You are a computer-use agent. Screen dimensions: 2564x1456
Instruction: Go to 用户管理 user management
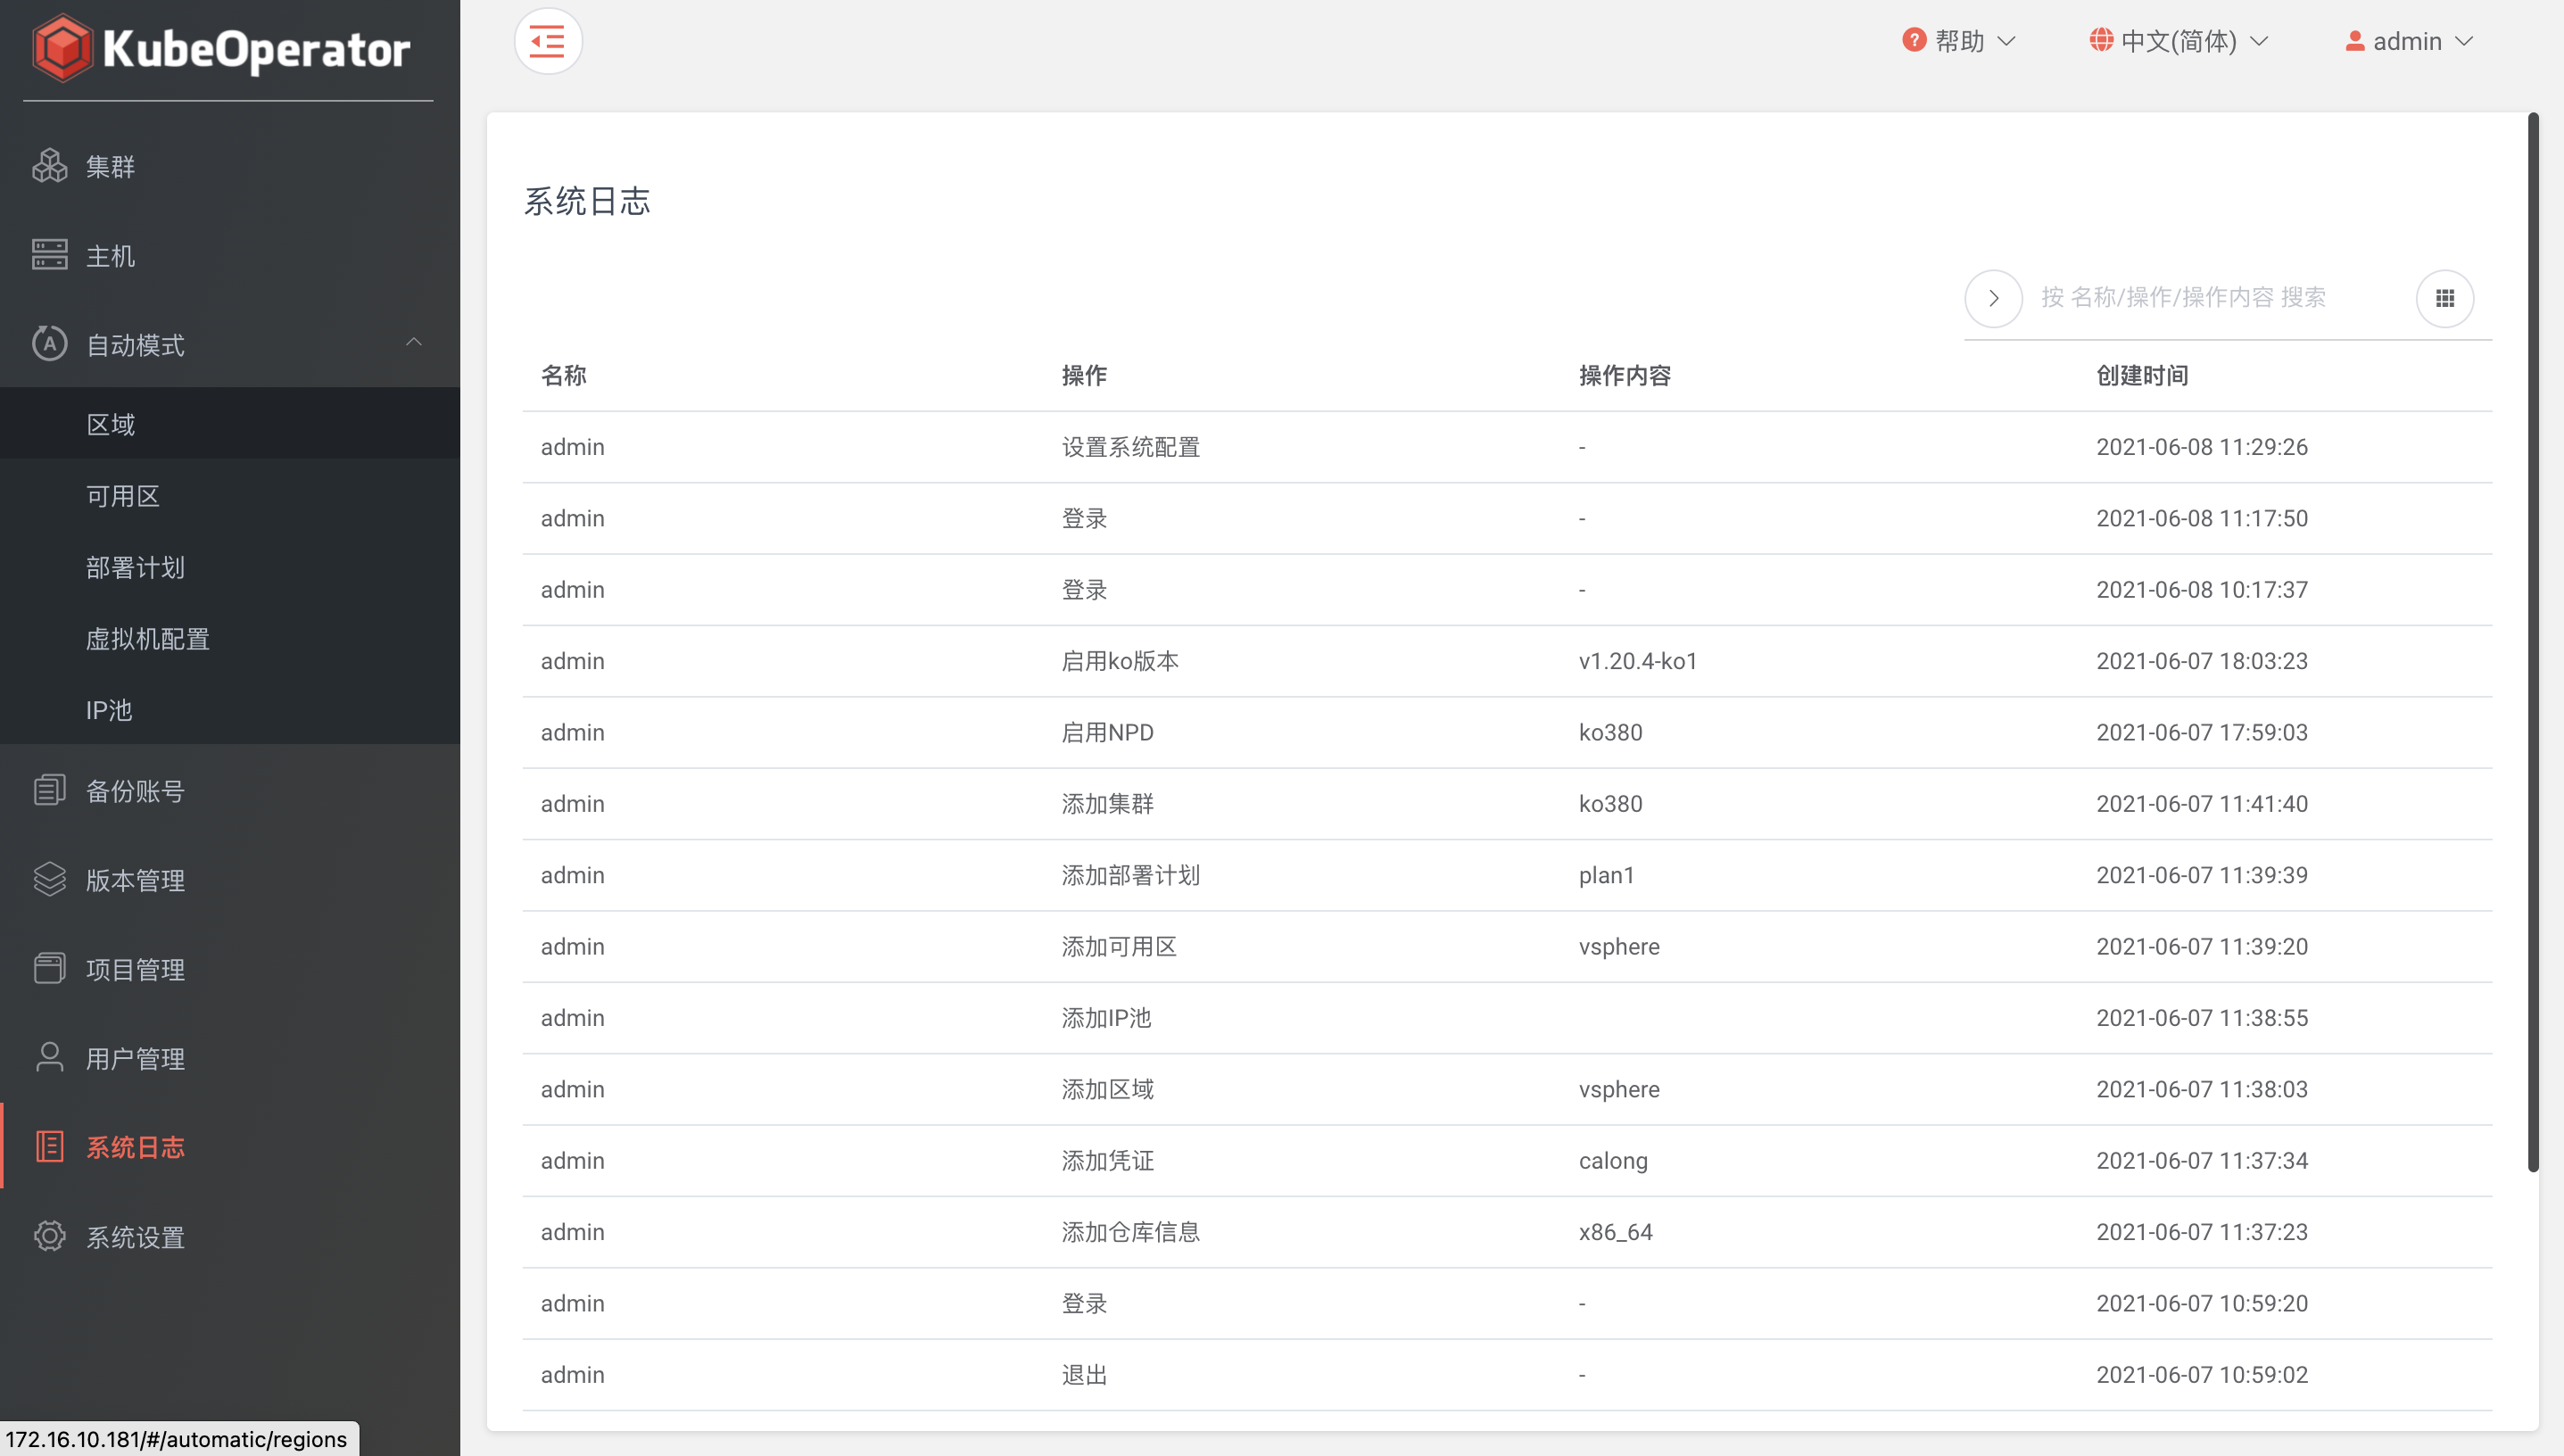[x=135, y=1058]
